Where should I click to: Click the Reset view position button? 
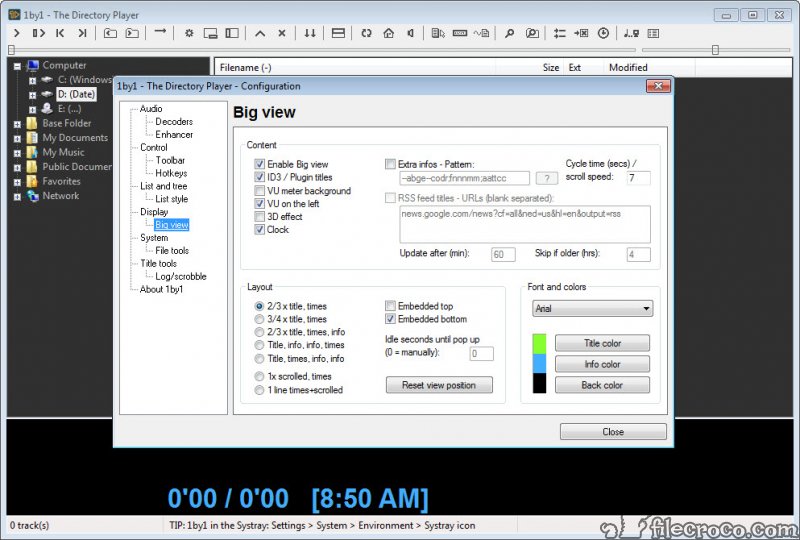click(x=439, y=385)
